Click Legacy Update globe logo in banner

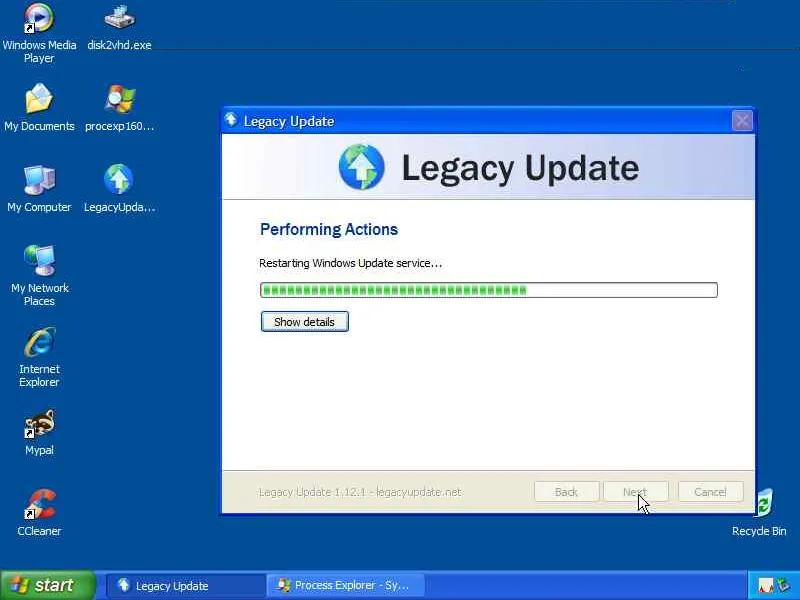point(361,167)
